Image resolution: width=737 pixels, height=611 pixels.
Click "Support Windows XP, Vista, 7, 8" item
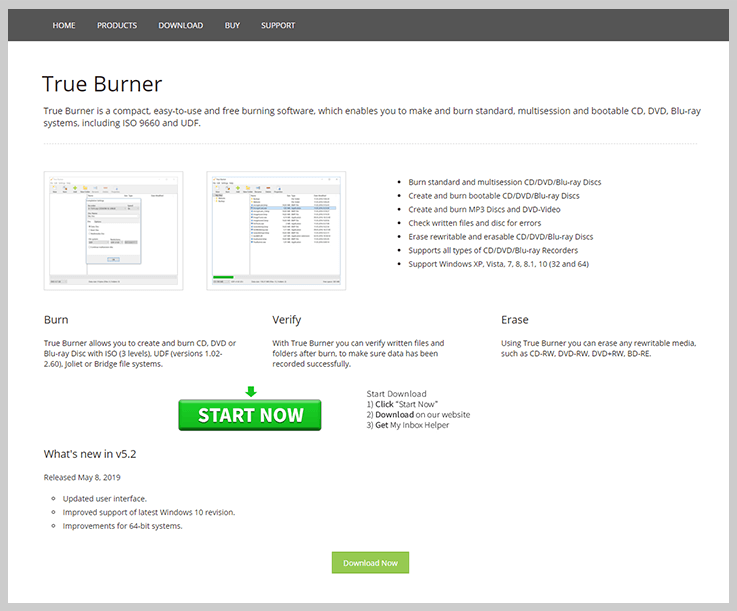(x=498, y=264)
